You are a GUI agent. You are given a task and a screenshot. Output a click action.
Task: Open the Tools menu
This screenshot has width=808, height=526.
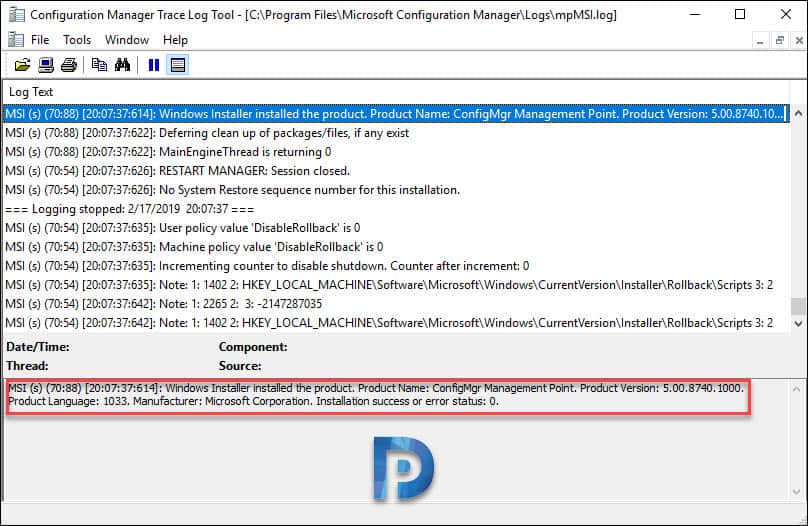point(77,40)
